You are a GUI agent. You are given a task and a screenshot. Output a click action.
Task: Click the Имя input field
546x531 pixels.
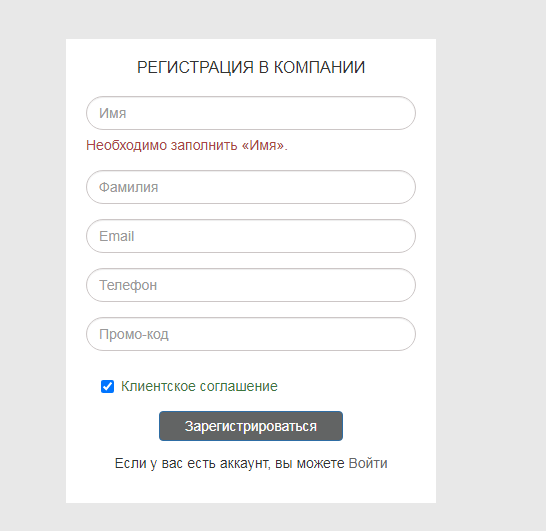[x=251, y=113]
